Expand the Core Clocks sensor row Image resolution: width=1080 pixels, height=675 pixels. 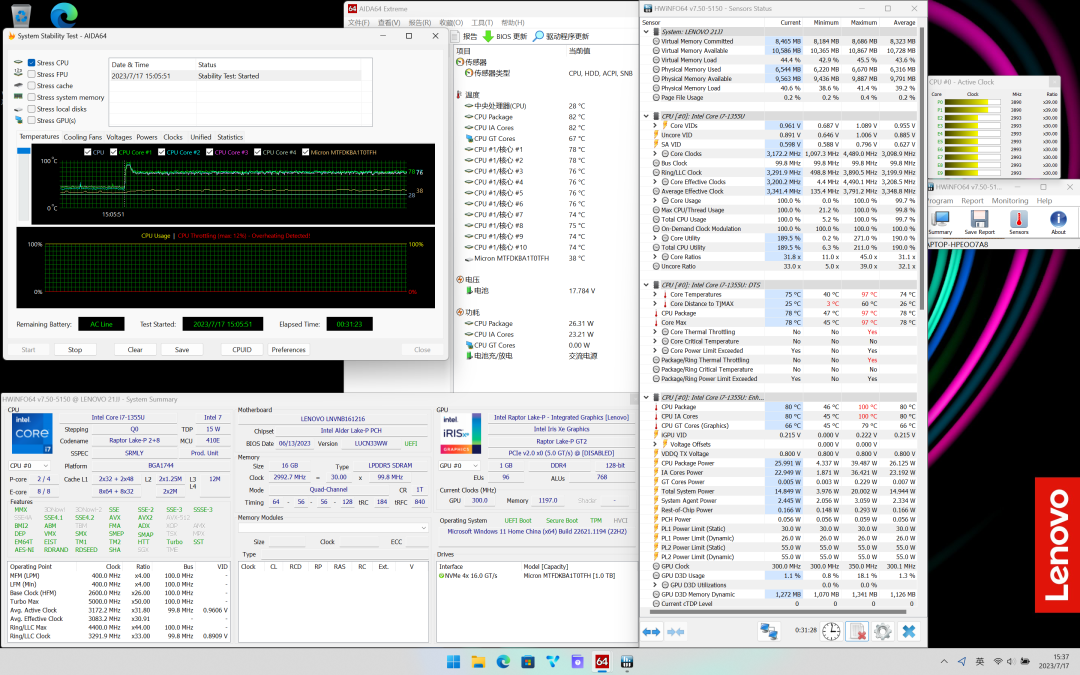[656, 153]
